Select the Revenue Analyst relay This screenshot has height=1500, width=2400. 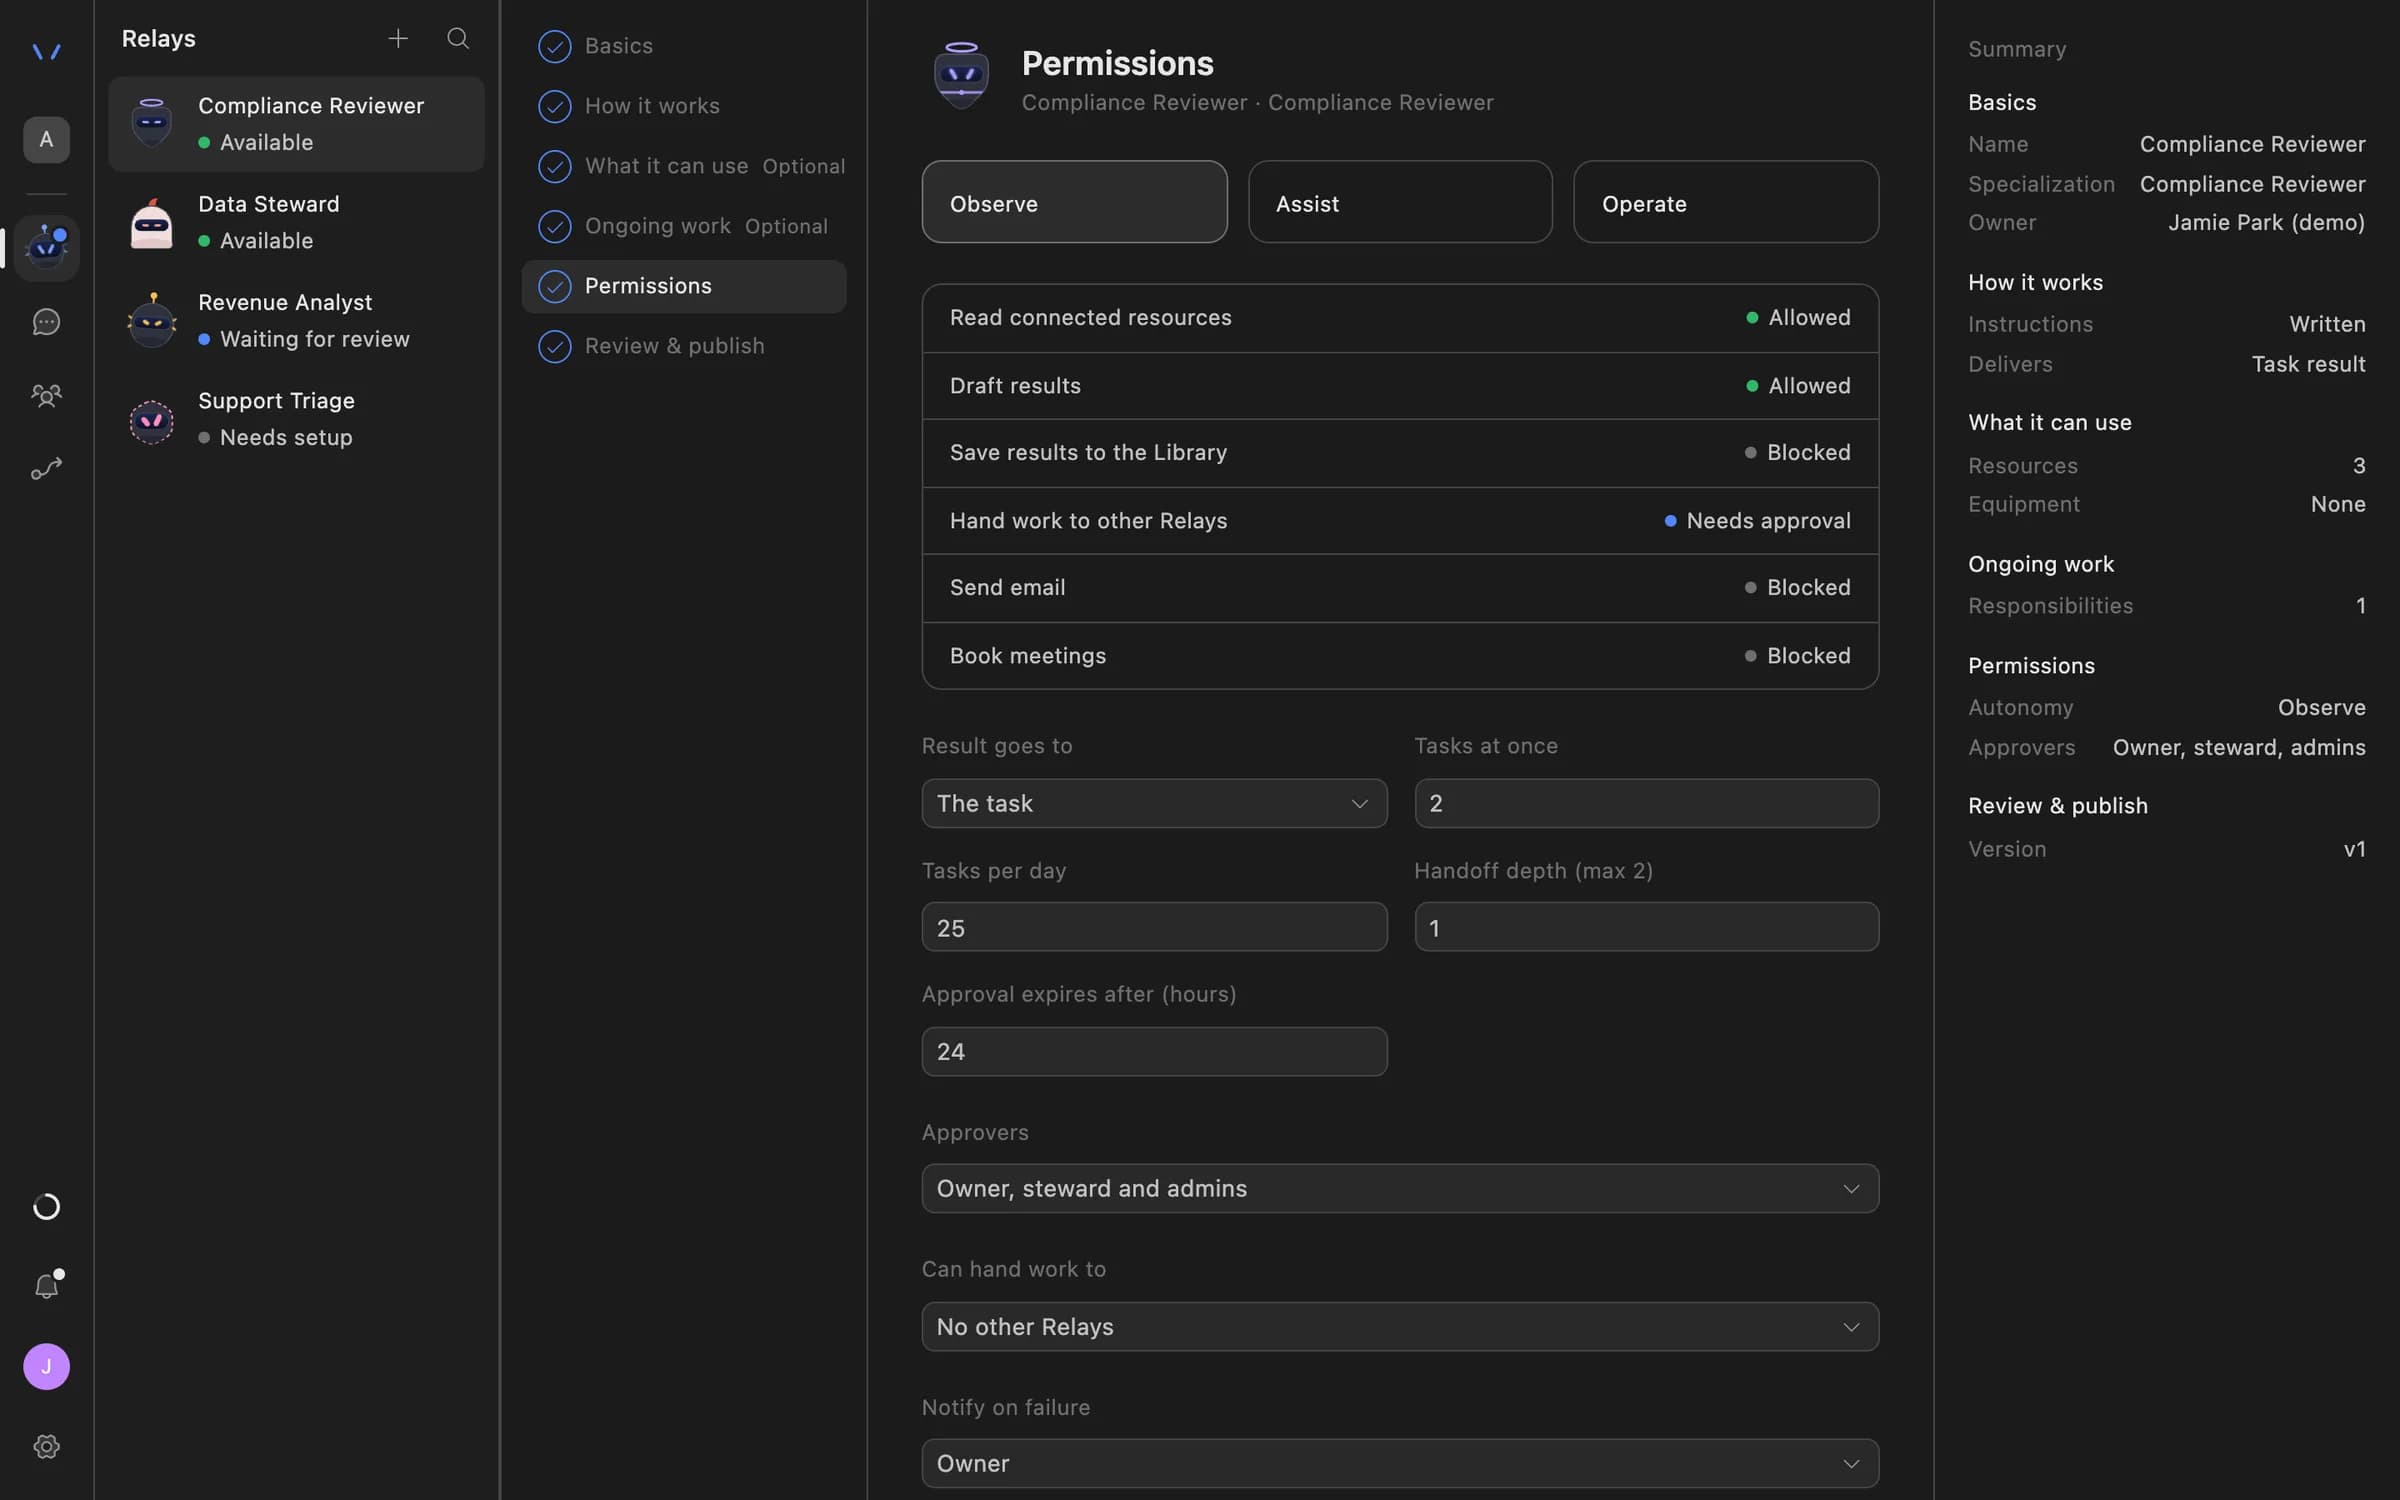tap(296, 320)
